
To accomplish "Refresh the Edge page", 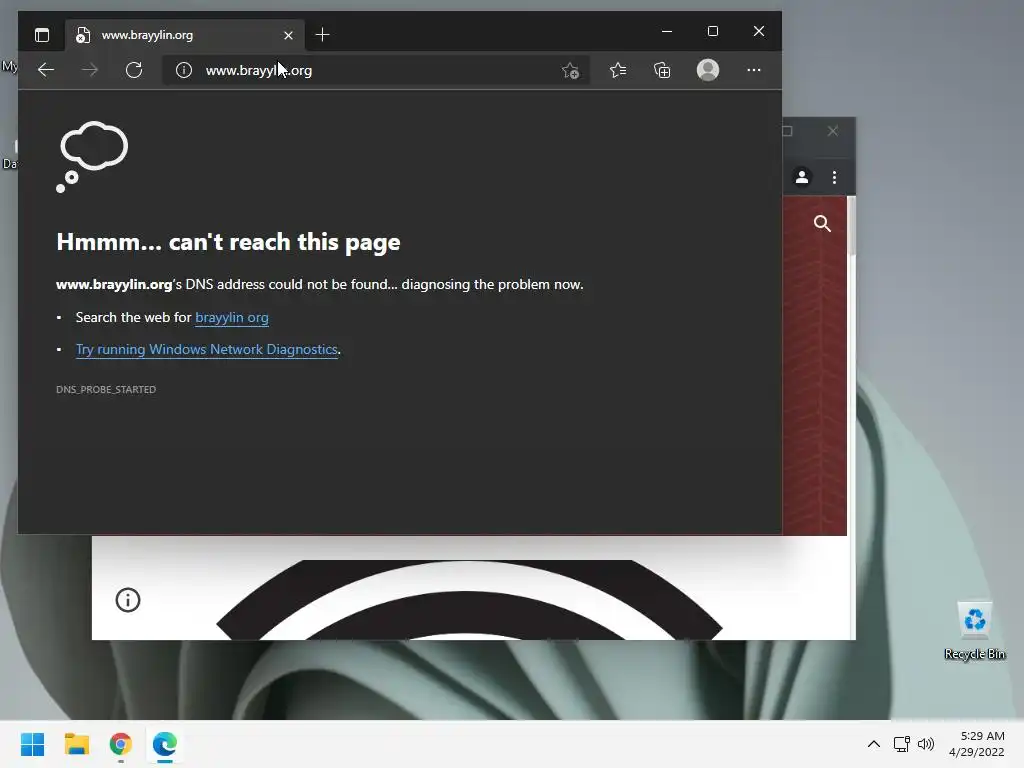I will (134, 70).
